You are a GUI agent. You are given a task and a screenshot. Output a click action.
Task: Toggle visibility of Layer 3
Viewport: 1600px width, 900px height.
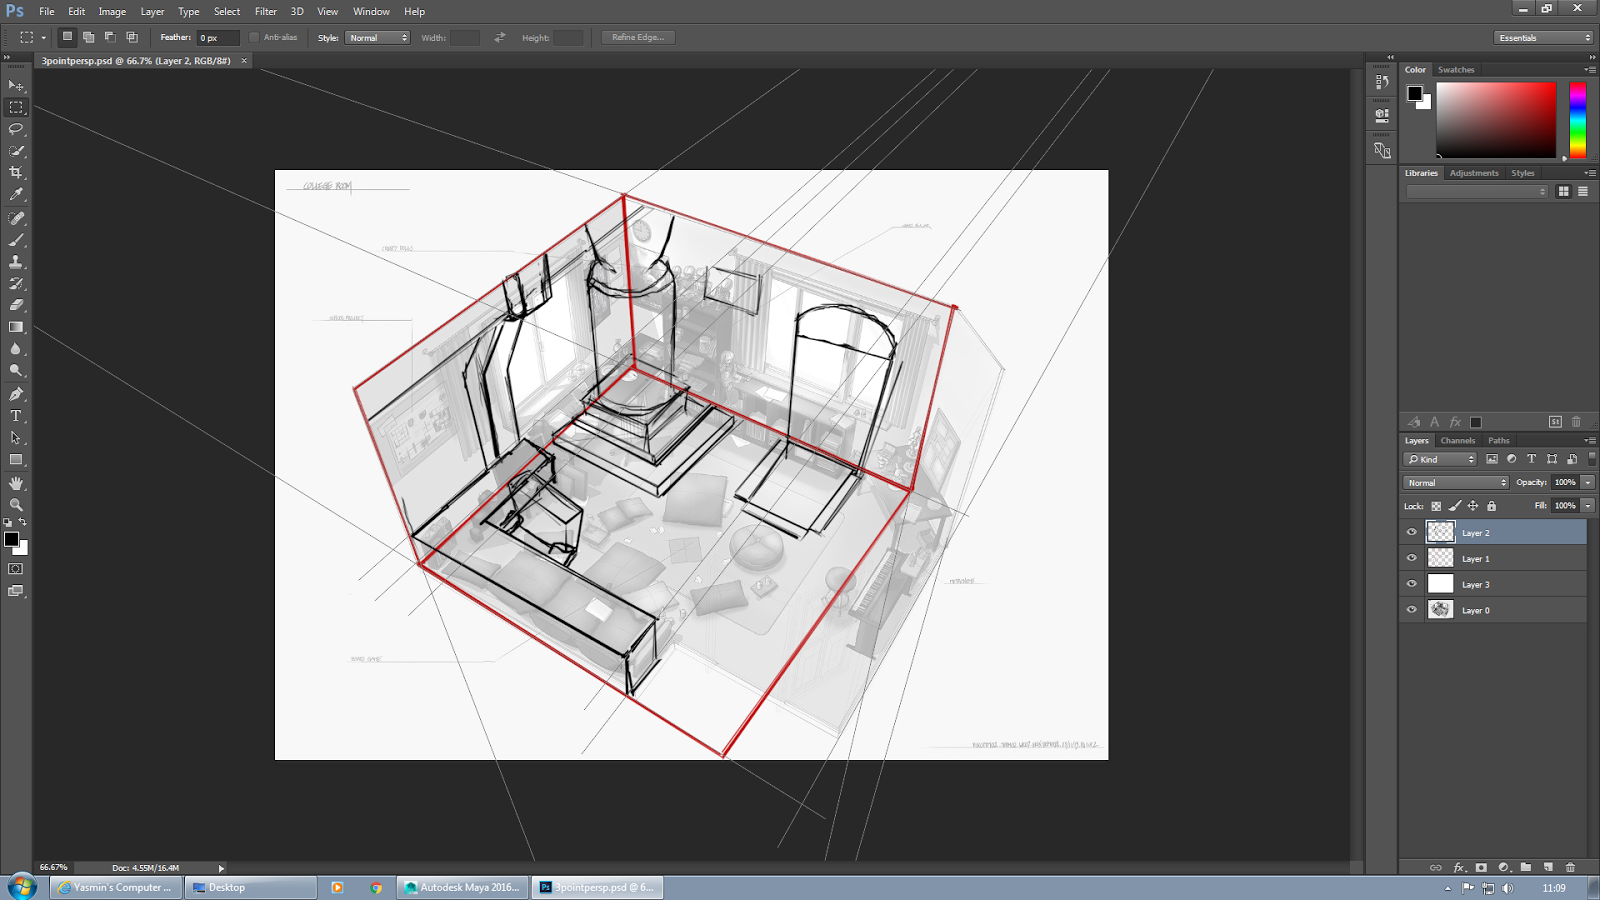tap(1411, 583)
